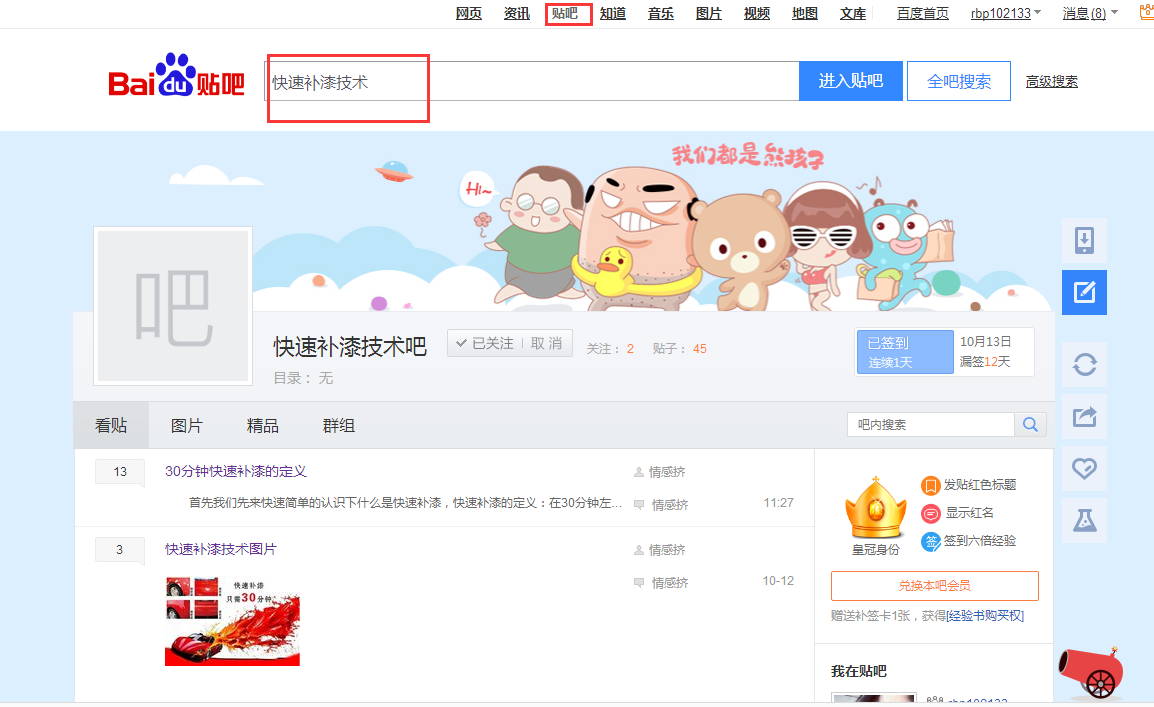
Task: Click the post preview text starting 首先我们先来
Action: (x=406, y=503)
